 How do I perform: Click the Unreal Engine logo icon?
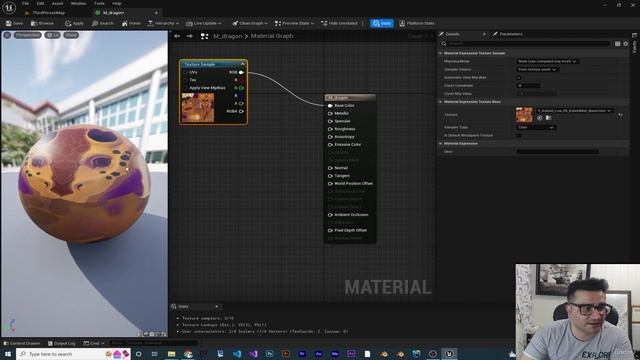[9, 7]
